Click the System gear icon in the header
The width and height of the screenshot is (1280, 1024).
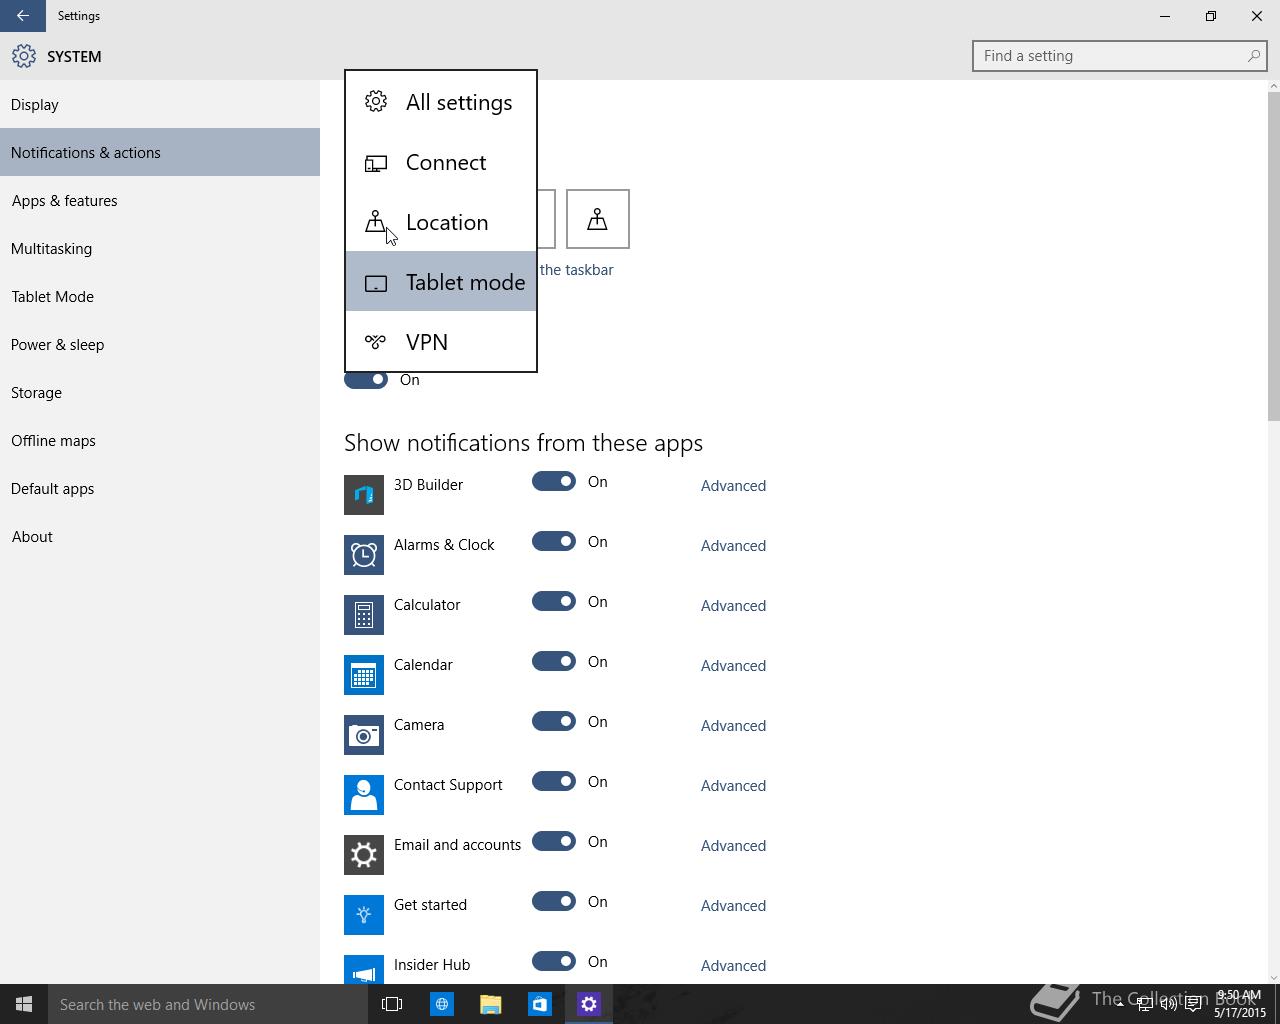[24, 56]
